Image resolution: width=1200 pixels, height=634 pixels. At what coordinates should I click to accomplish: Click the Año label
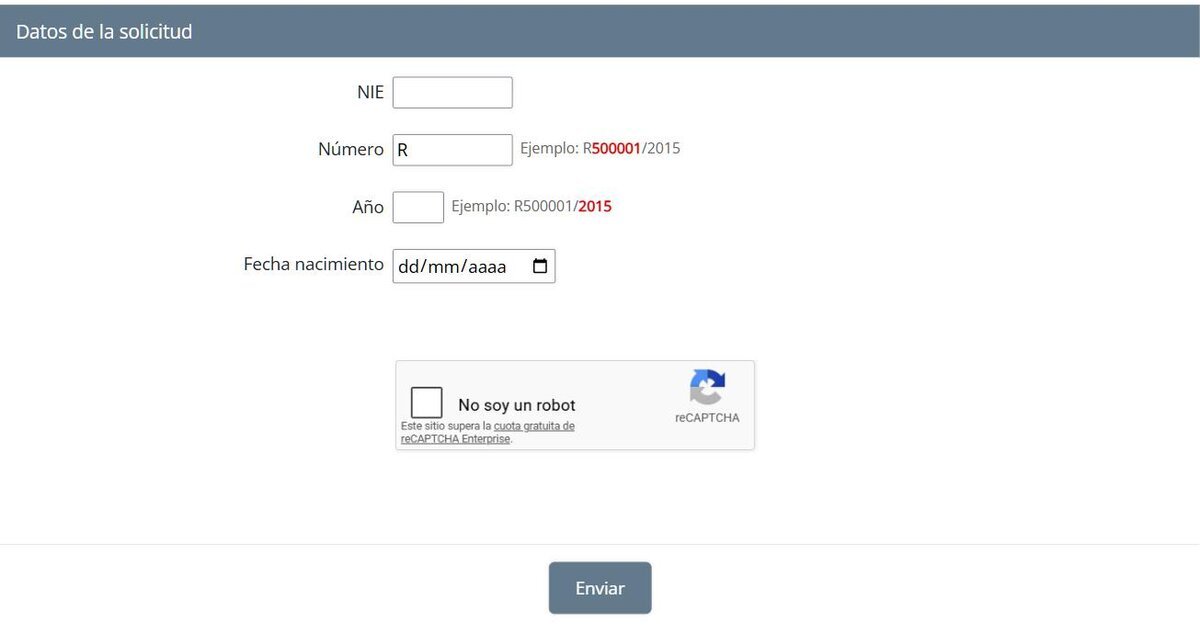point(367,207)
